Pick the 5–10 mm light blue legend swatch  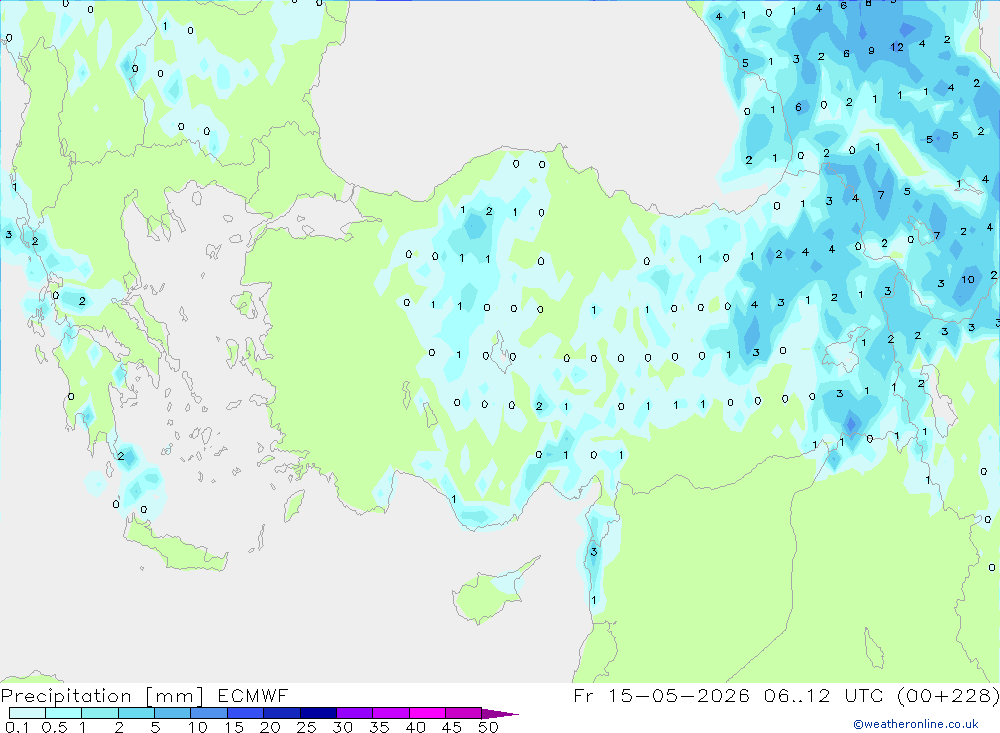click(x=173, y=713)
